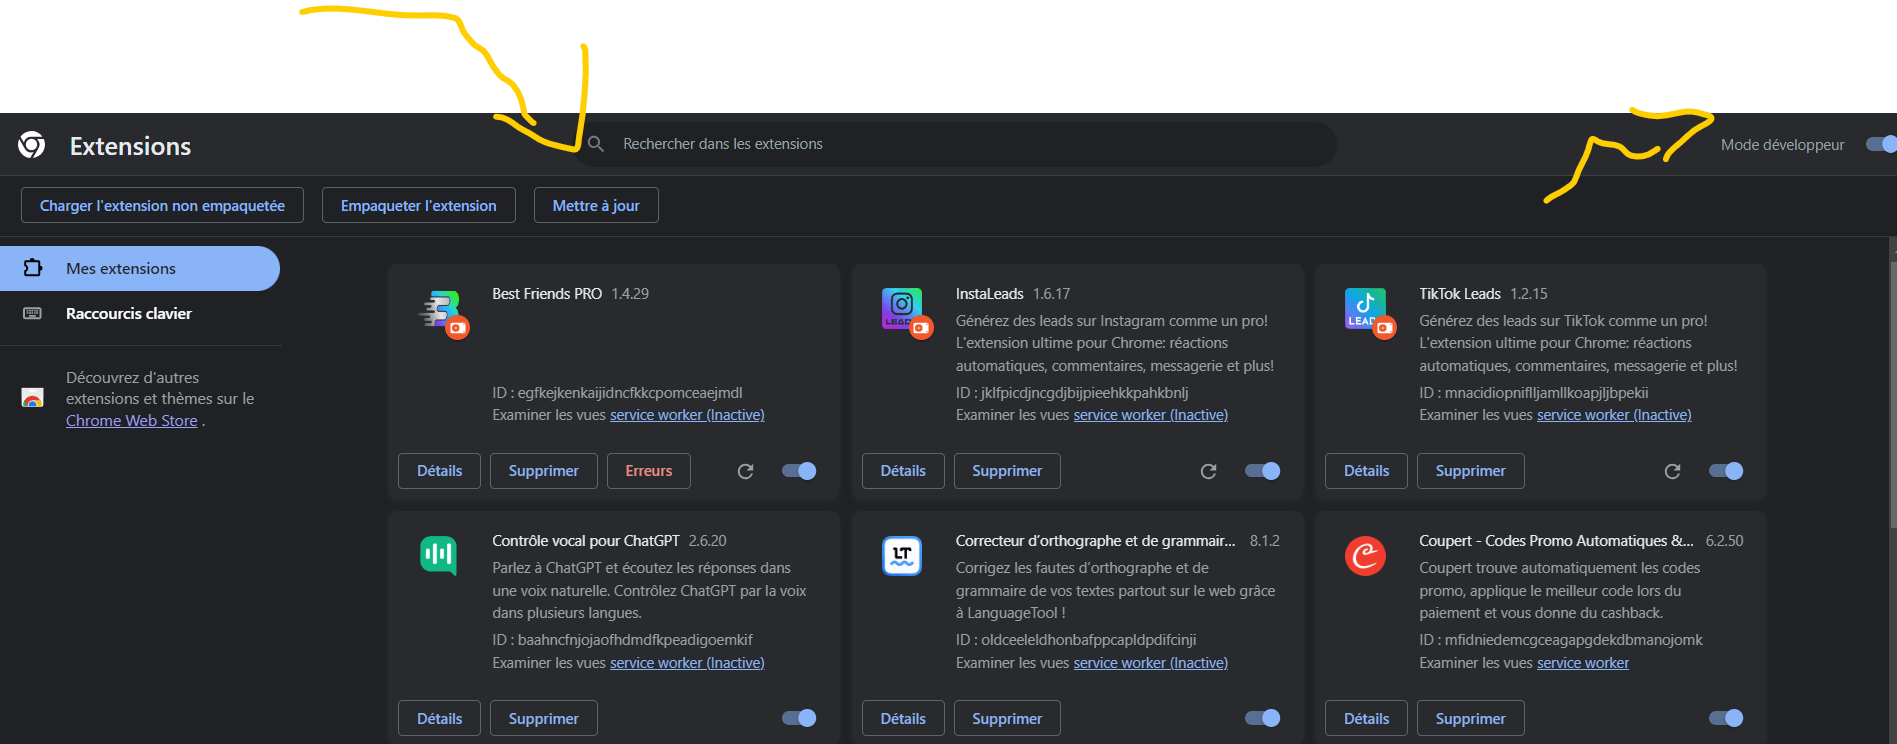Click the Mes extensions puzzle icon
The width and height of the screenshot is (1897, 744).
click(33, 268)
